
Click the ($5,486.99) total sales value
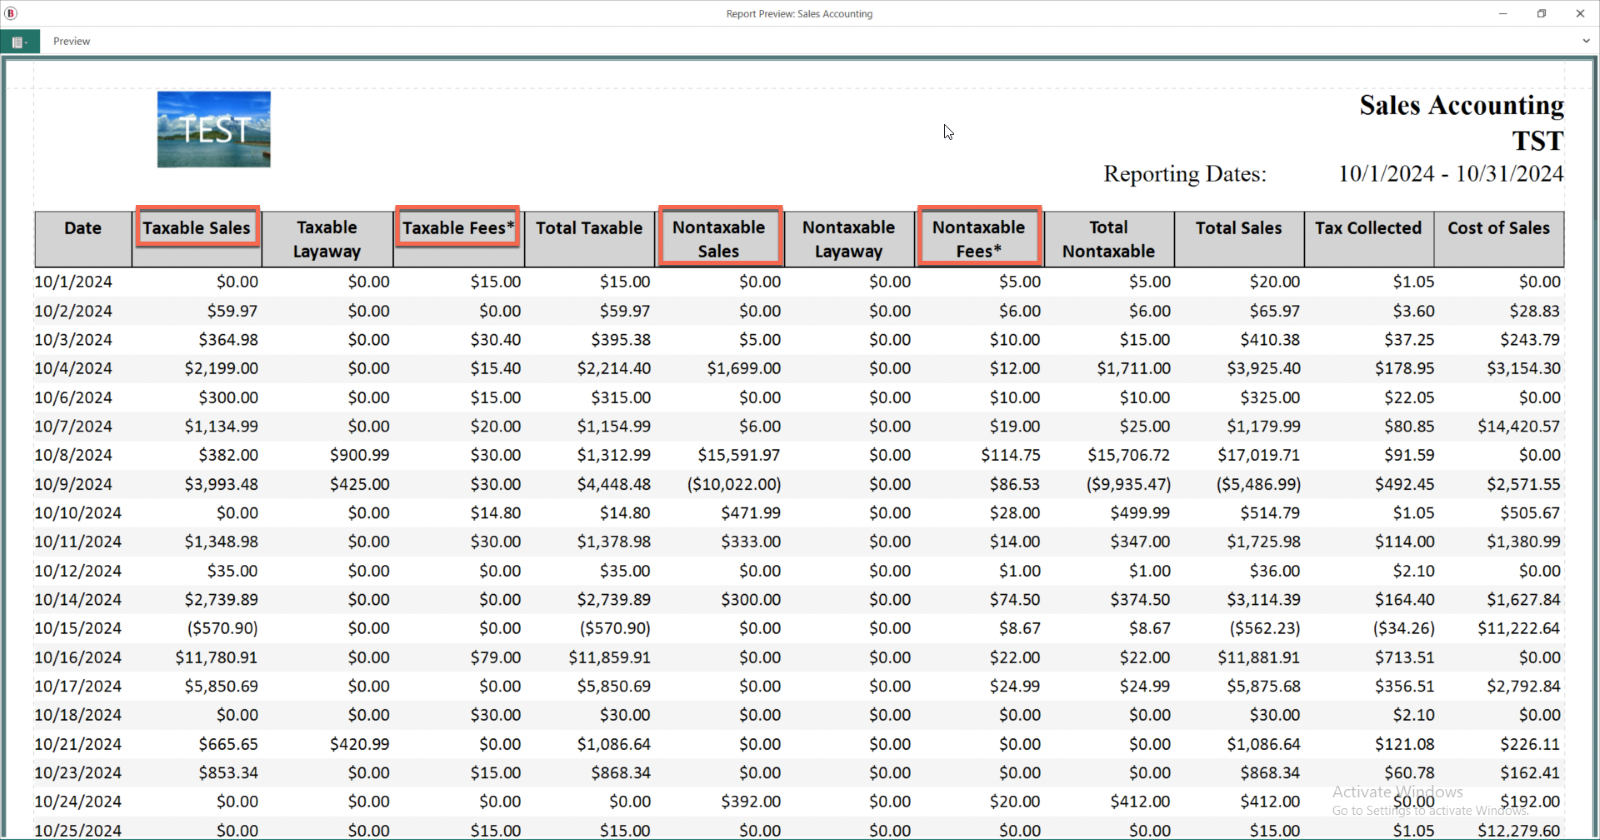click(1259, 484)
